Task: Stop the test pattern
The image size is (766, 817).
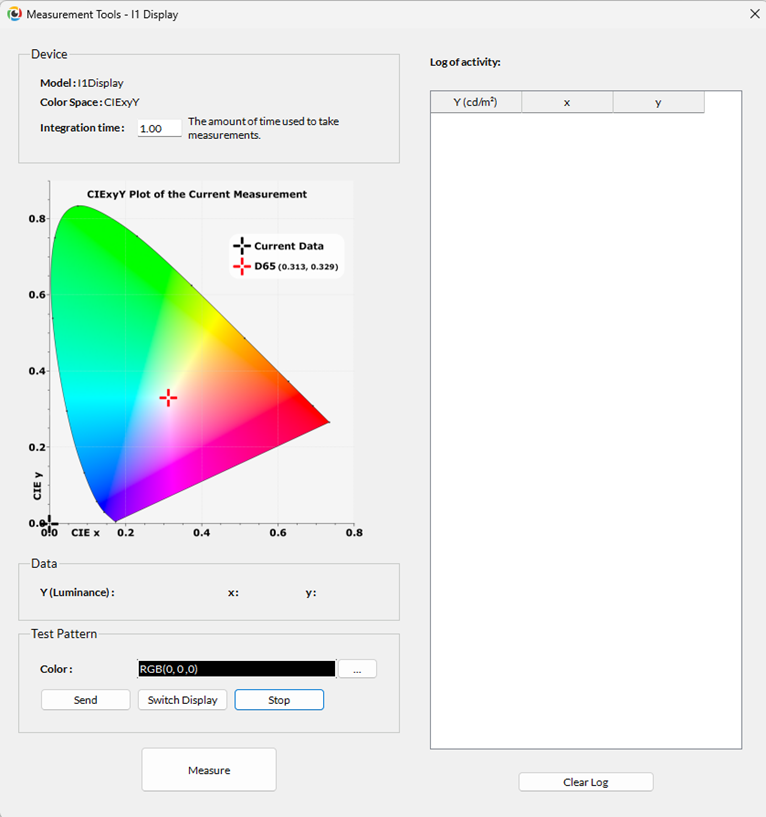Action: click(x=279, y=700)
